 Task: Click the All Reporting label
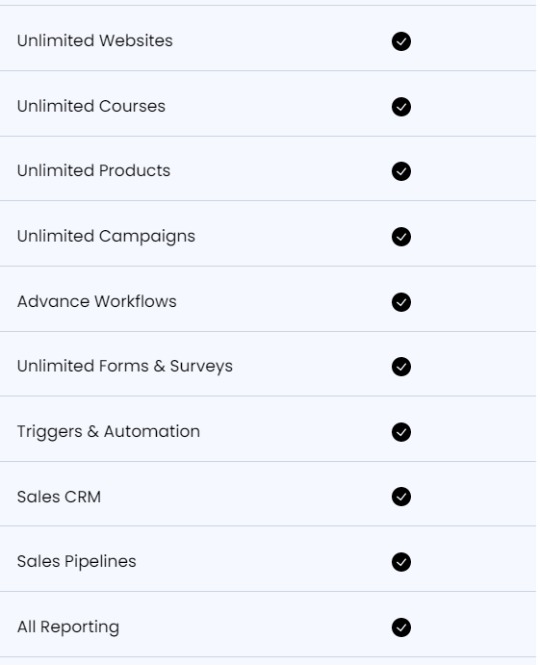point(68,627)
